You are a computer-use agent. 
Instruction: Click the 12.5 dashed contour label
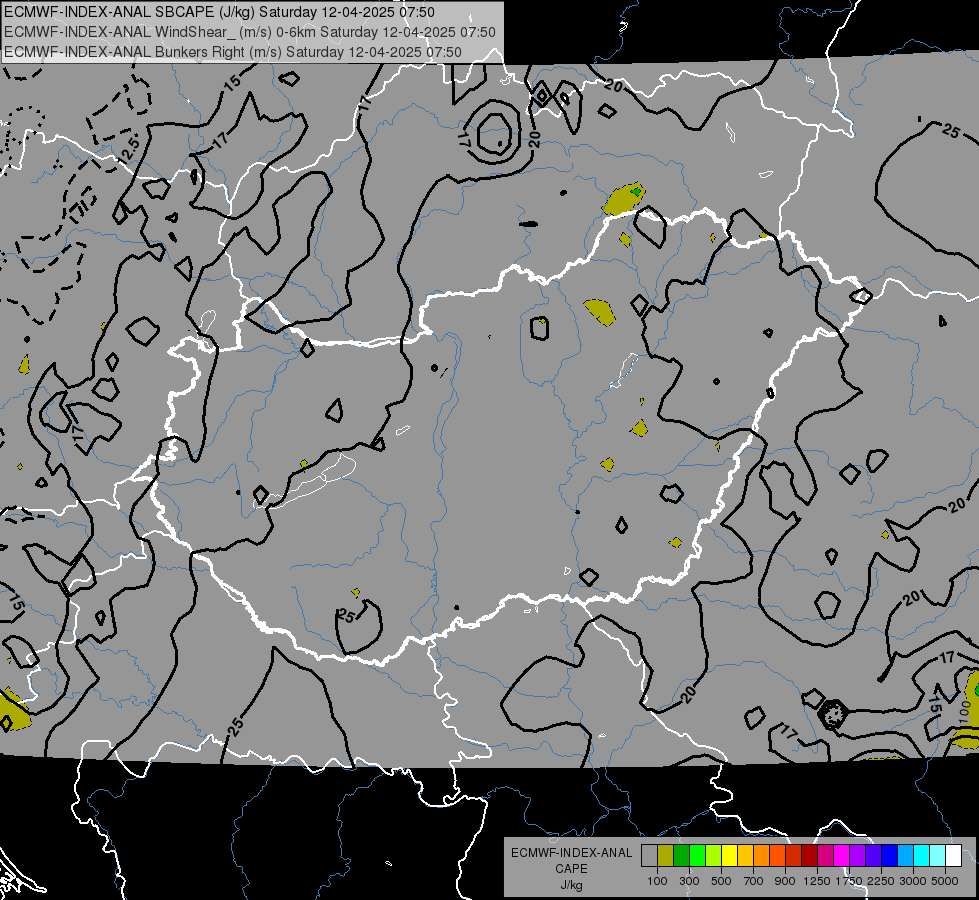pos(130,150)
